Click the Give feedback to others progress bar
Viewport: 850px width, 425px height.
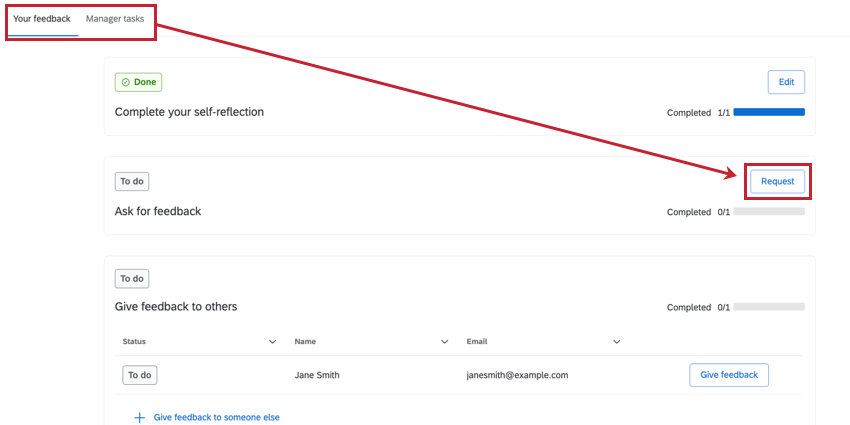coord(769,307)
